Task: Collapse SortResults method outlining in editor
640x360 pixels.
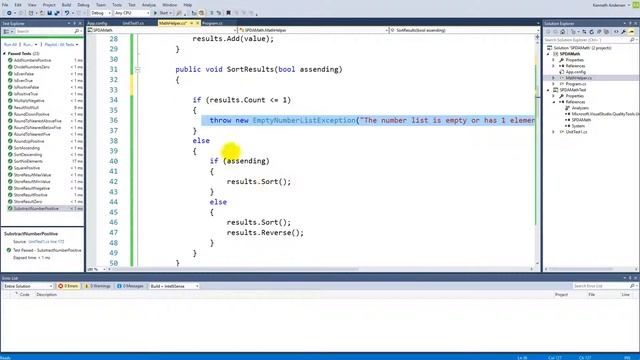Action: point(138,69)
